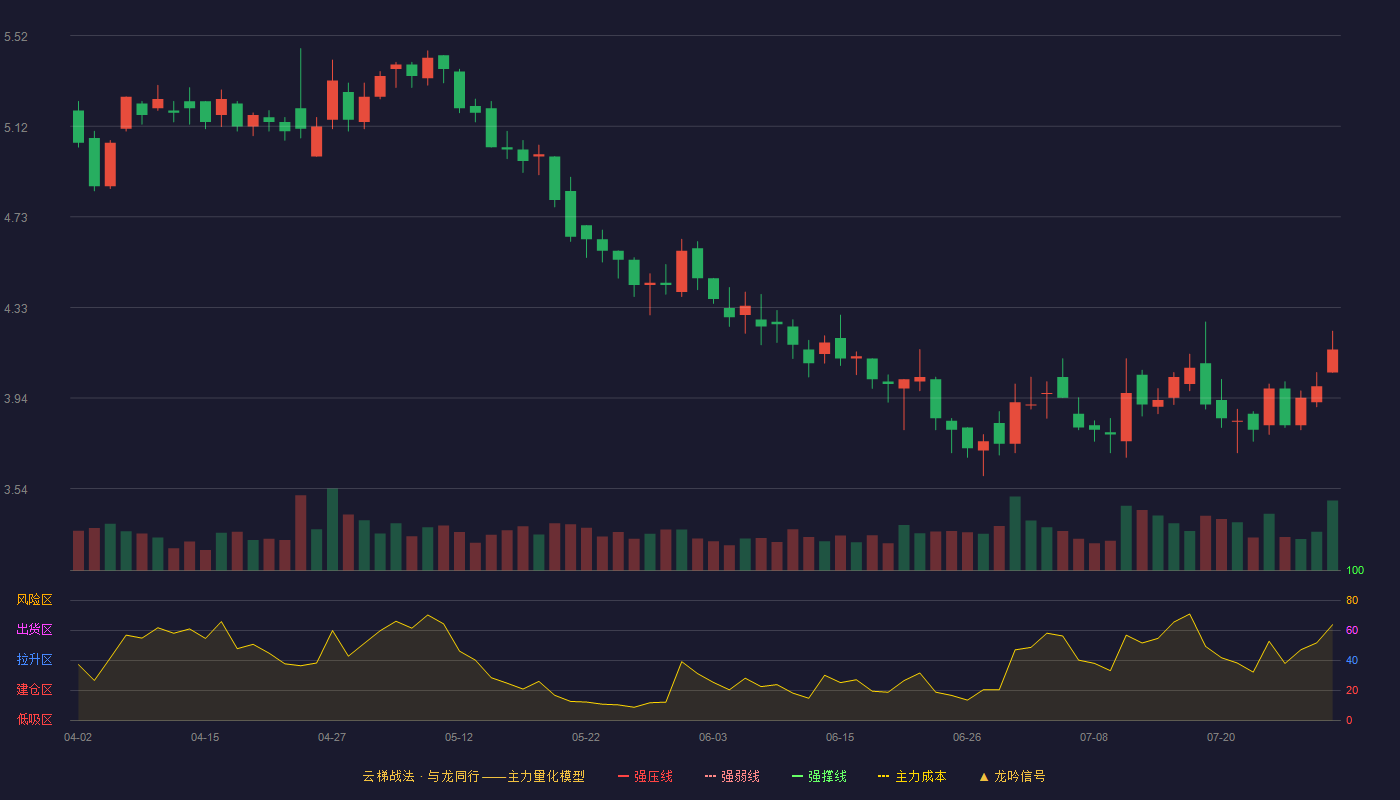The height and width of the screenshot is (800, 1400).
Task: Click the 04-15 date label
Action: click(205, 737)
